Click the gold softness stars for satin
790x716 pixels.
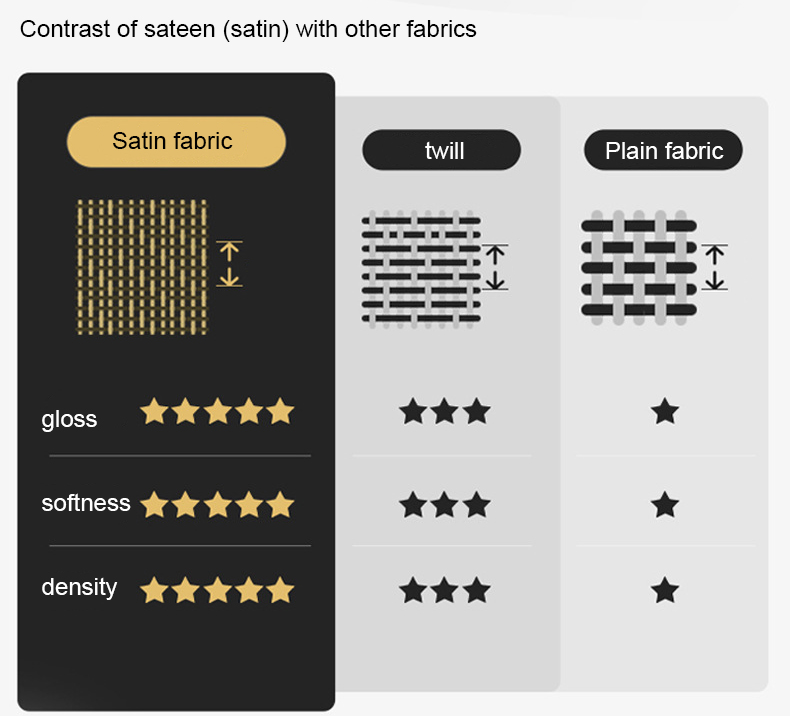[x=217, y=505]
